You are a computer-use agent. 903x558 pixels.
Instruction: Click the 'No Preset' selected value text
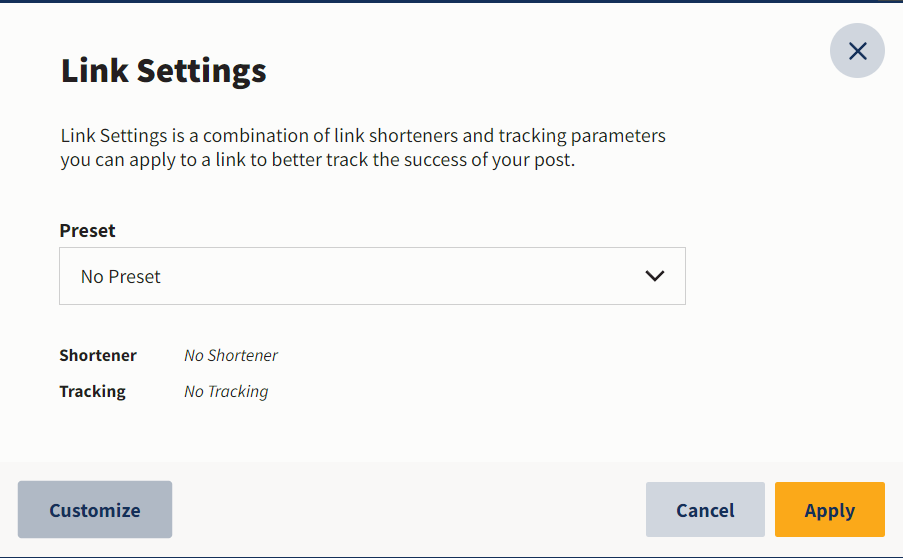[120, 276]
